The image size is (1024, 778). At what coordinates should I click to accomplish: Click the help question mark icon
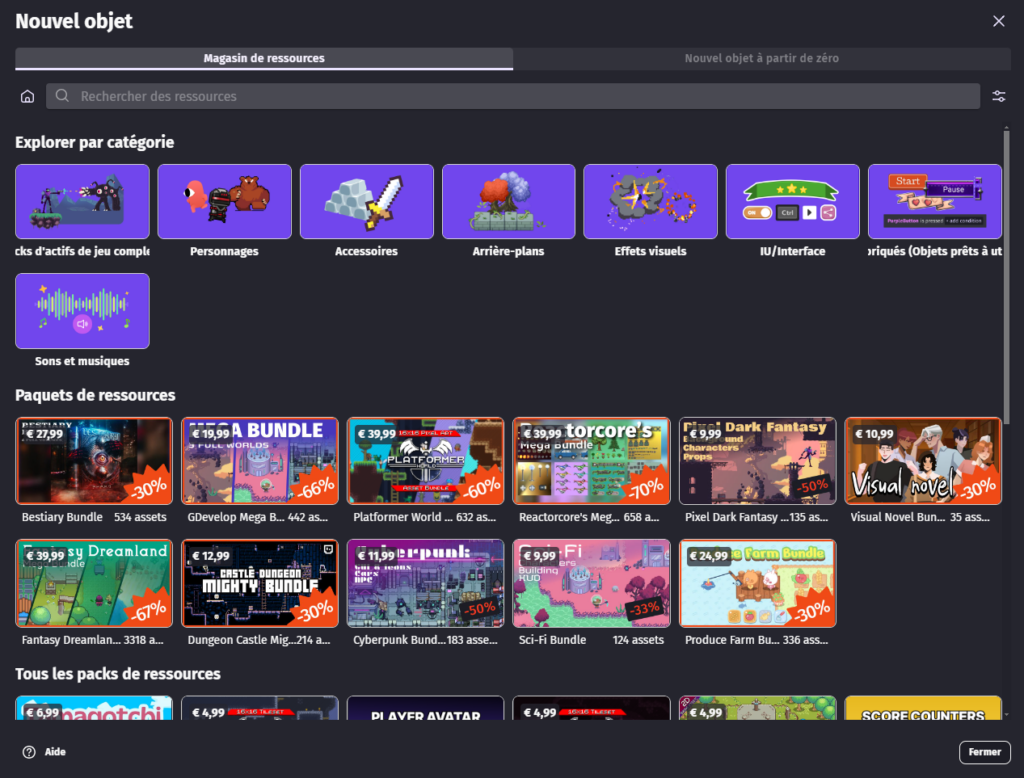(28, 752)
